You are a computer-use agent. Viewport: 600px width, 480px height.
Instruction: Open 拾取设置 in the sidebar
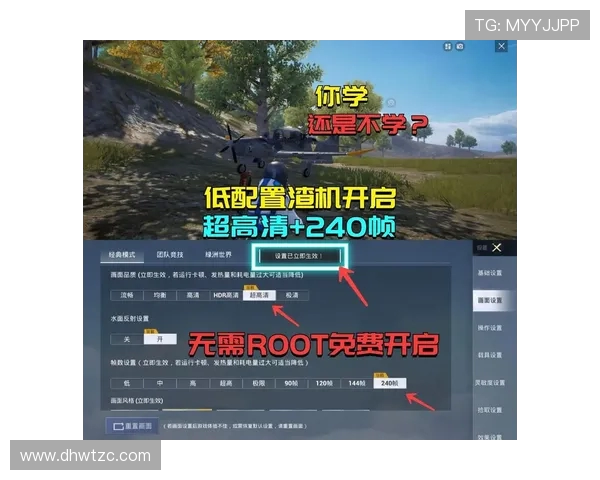[x=490, y=410]
